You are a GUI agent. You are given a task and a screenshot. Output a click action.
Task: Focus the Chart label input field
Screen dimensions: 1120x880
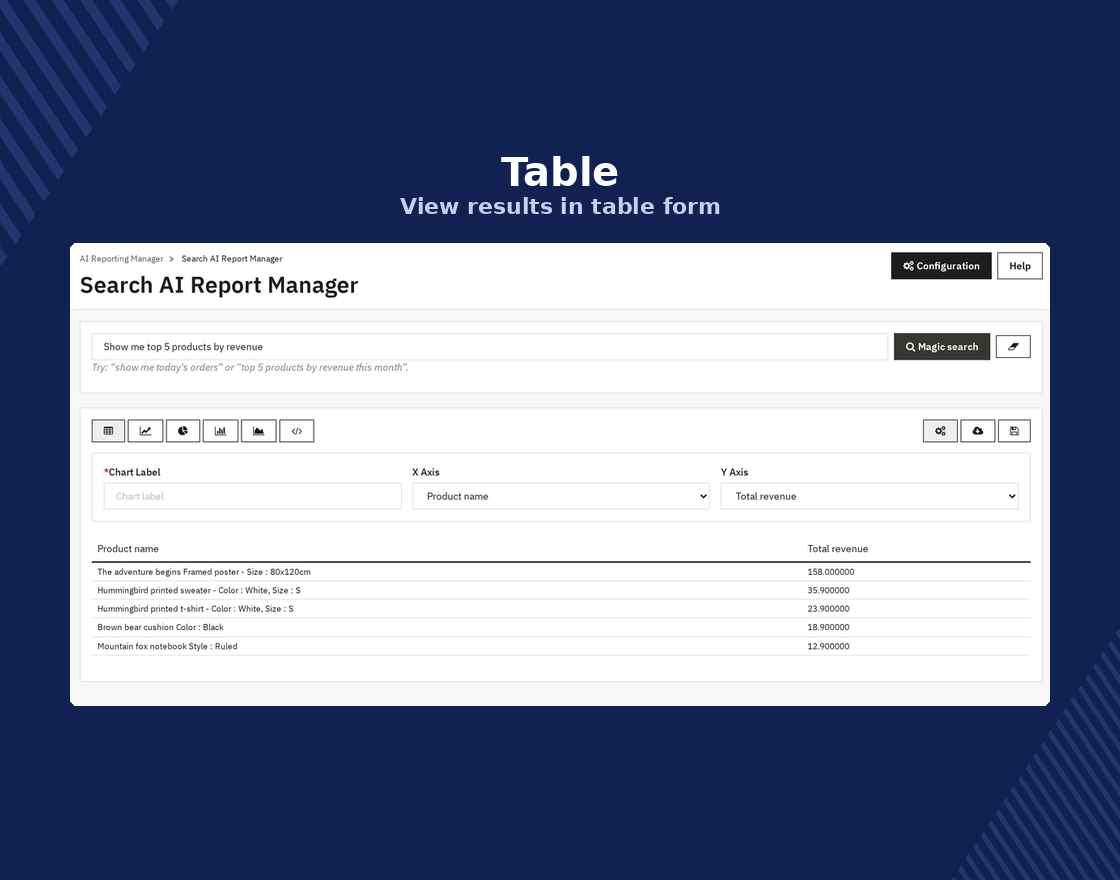[x=253, y=496]
